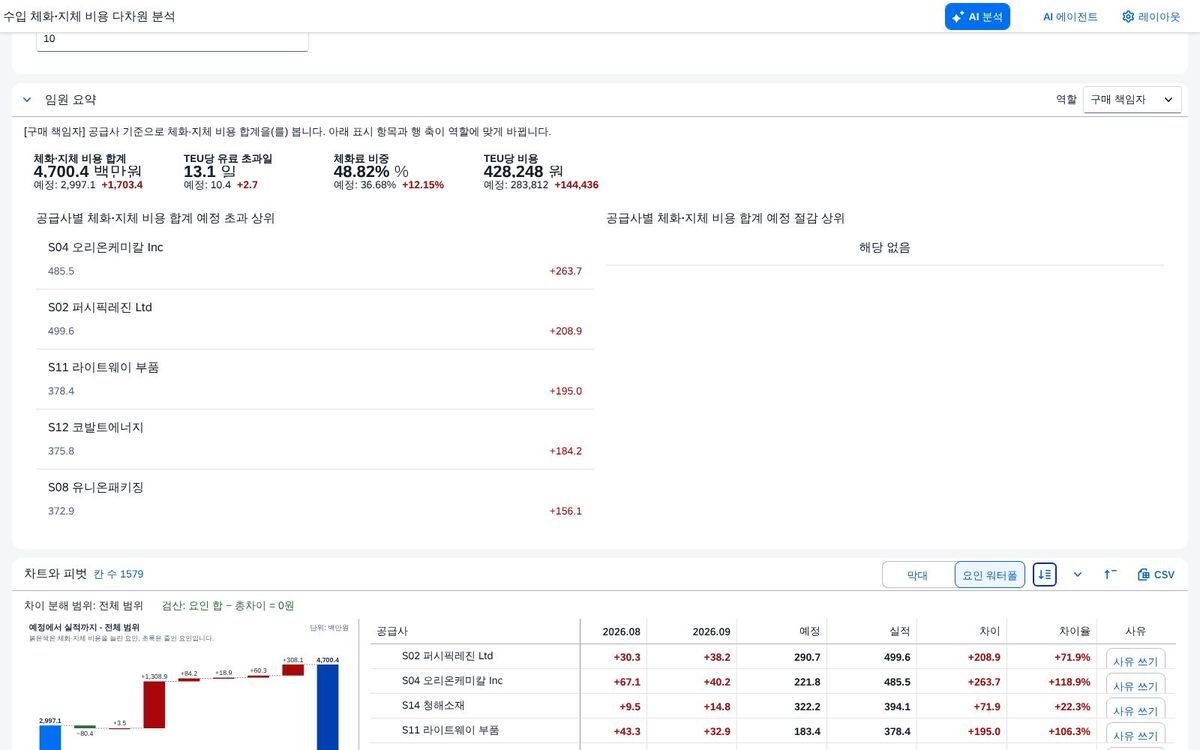Select S04 오리온케미칼 Inc in summary list
The height and width of the screenshot is (750, 1200).
pos(315,259)
